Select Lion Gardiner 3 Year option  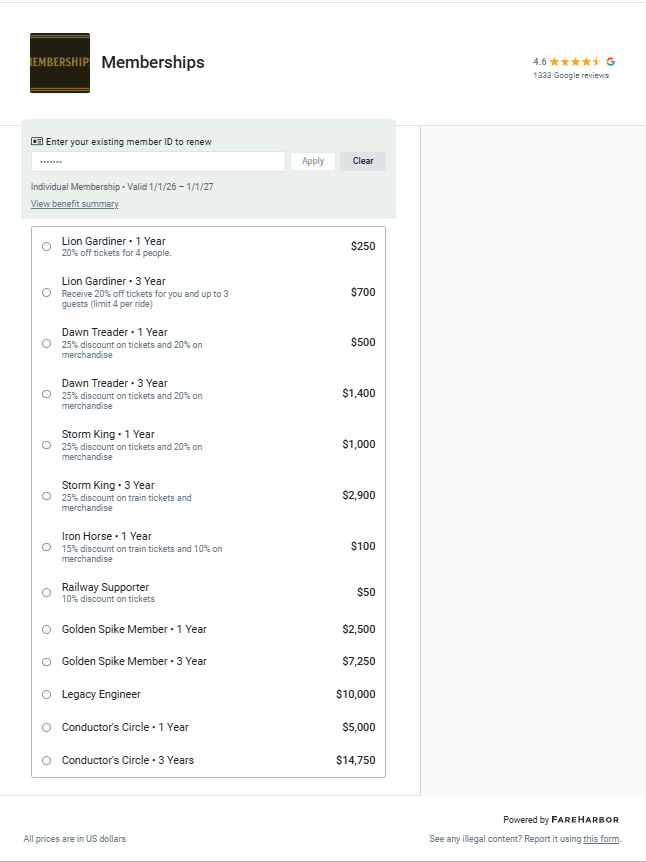[x=46, y=292]
